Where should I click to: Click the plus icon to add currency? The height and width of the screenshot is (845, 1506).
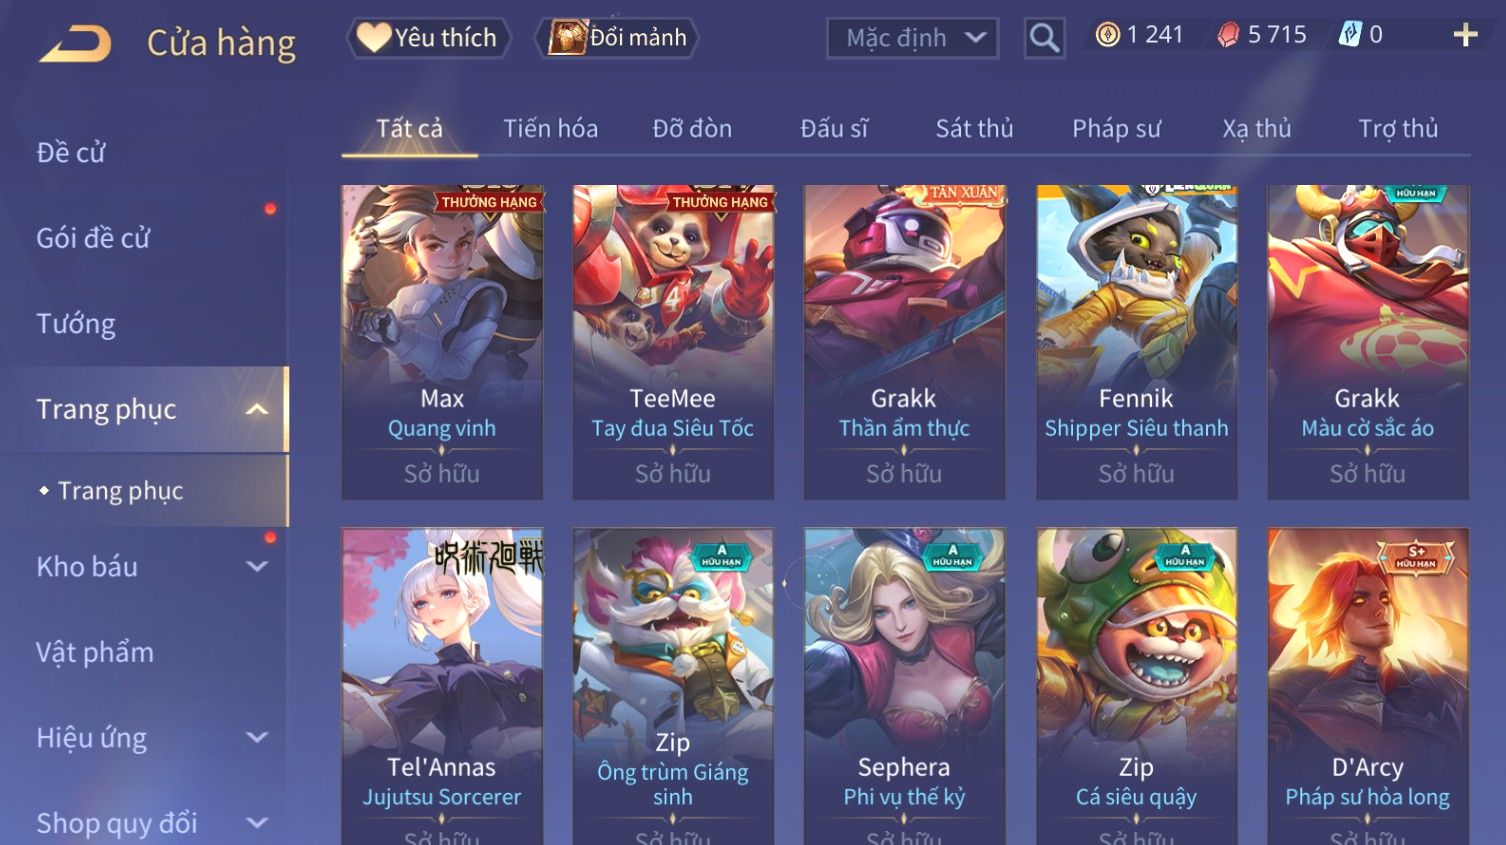[1465, 35]
